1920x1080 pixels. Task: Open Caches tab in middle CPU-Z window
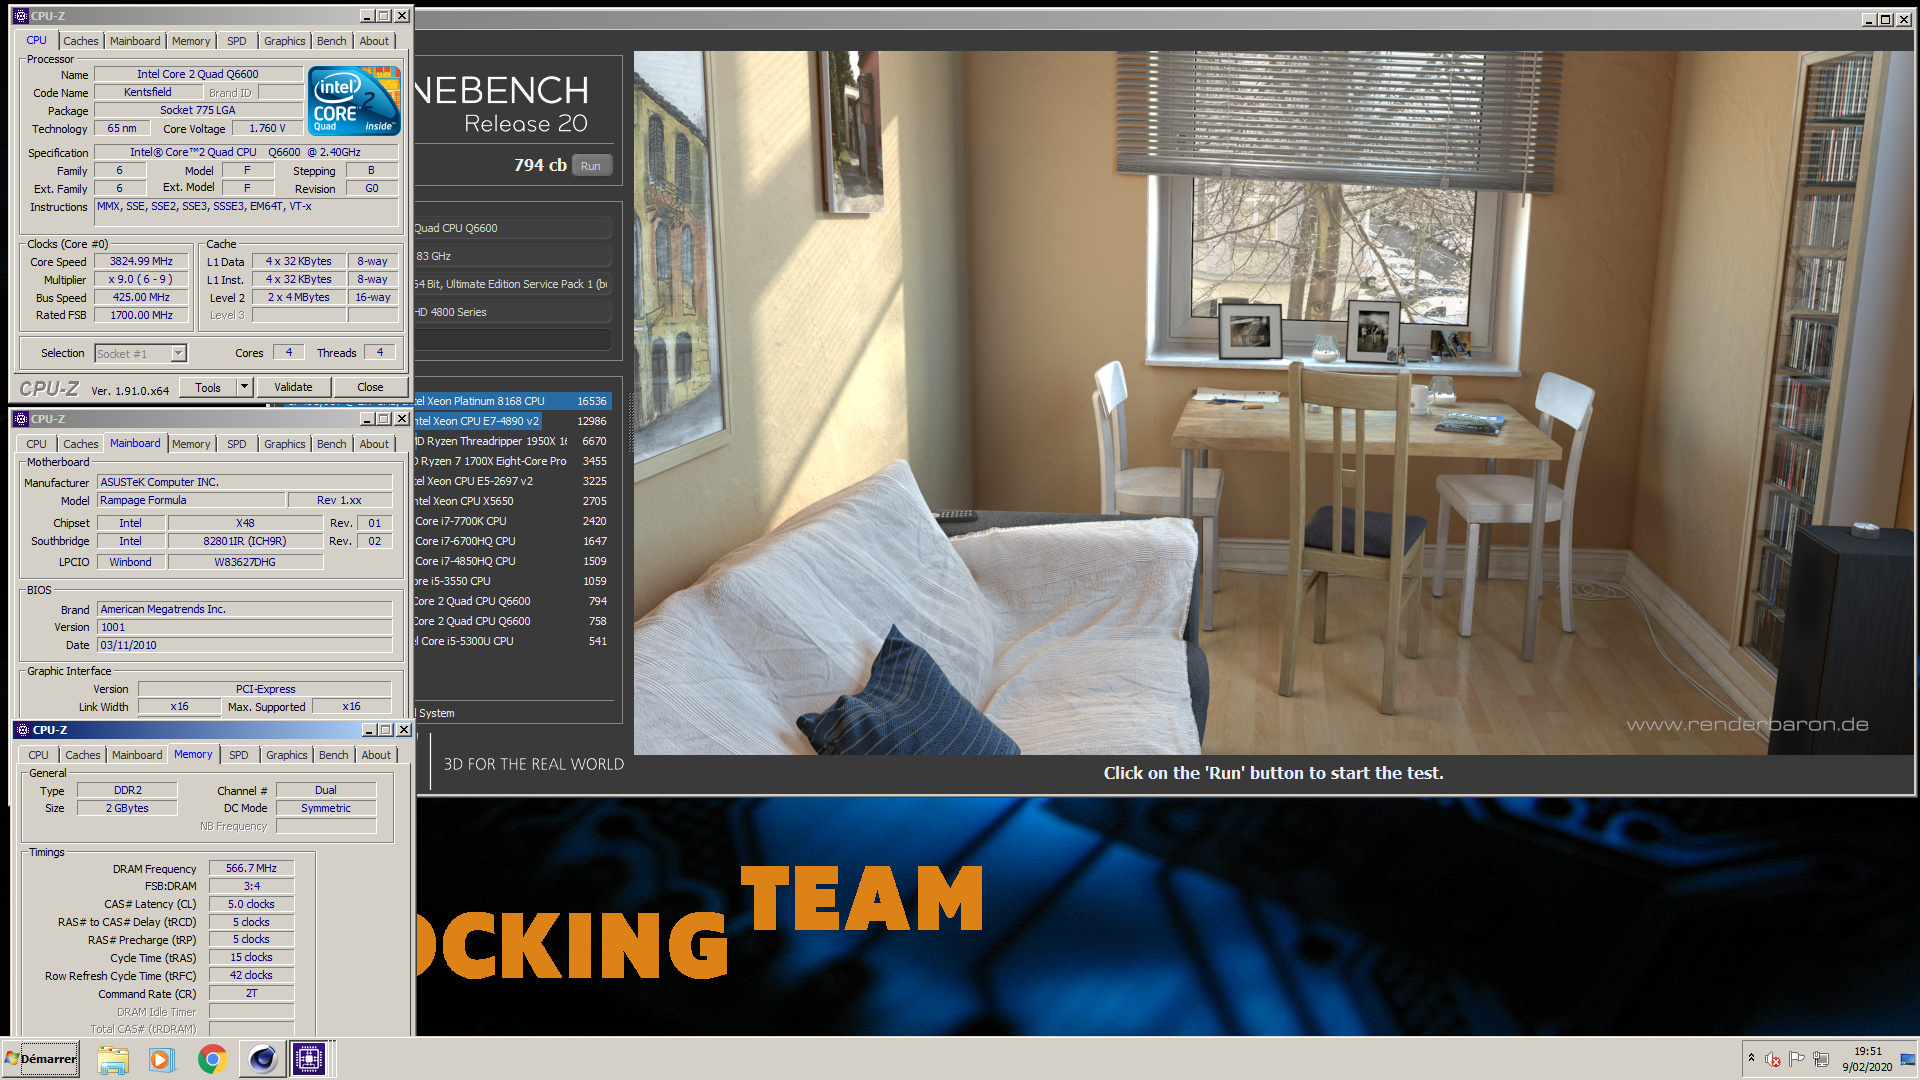point(81,444)
